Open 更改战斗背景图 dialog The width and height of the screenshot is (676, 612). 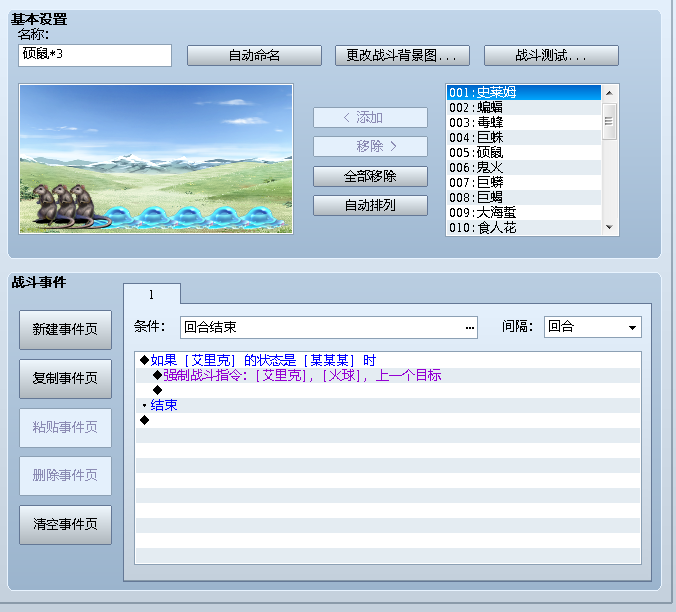[x=402, y=55]
